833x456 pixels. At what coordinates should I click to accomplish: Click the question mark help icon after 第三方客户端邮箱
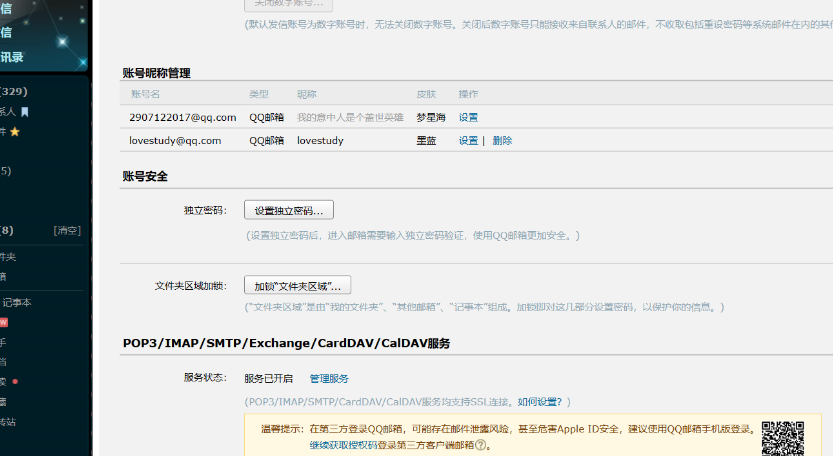click(480, 445)
